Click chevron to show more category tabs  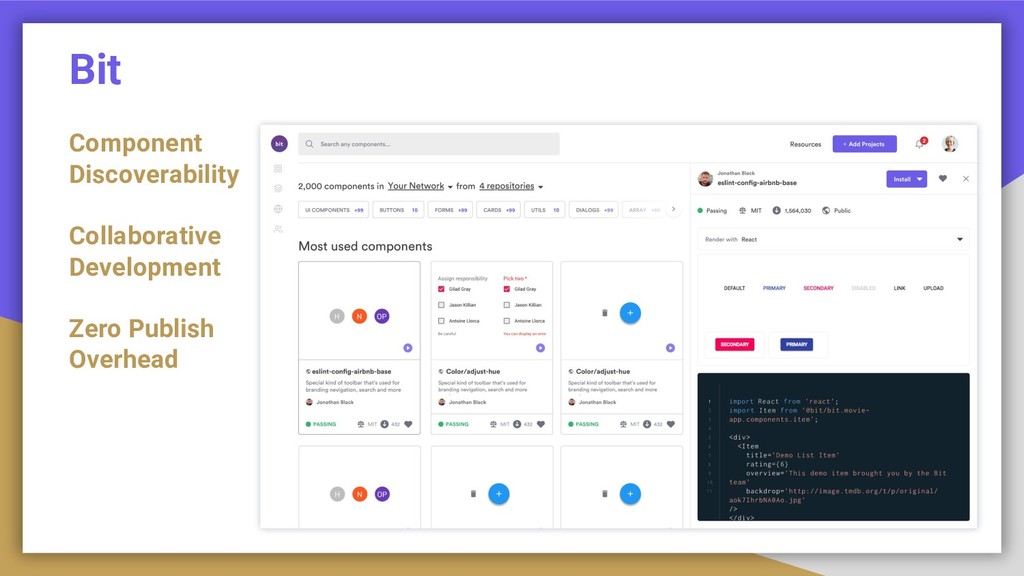click(673, 210)
